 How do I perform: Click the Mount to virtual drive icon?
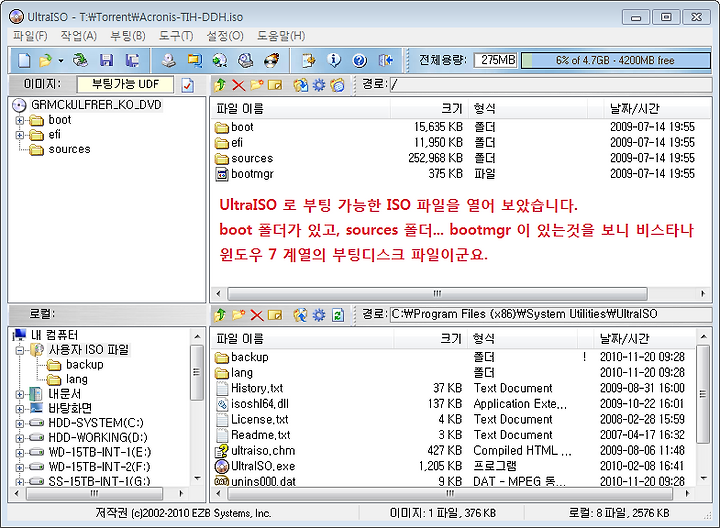246,60
